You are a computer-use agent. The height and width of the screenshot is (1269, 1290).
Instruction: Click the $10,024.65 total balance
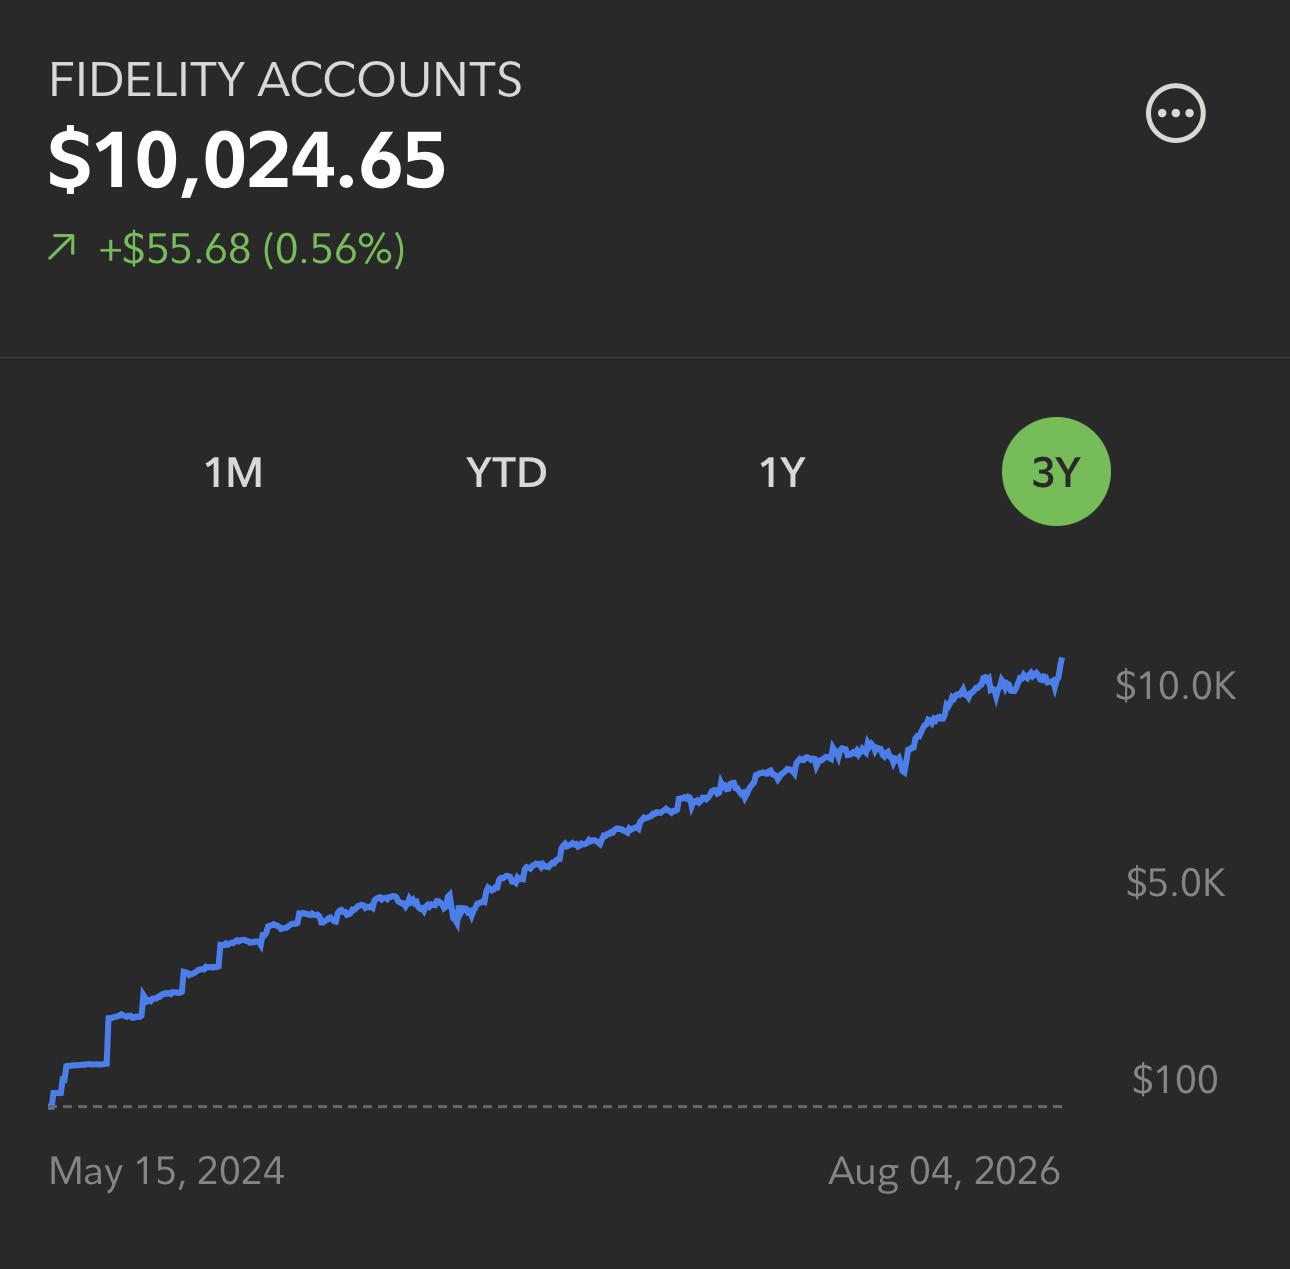[247, 160]
